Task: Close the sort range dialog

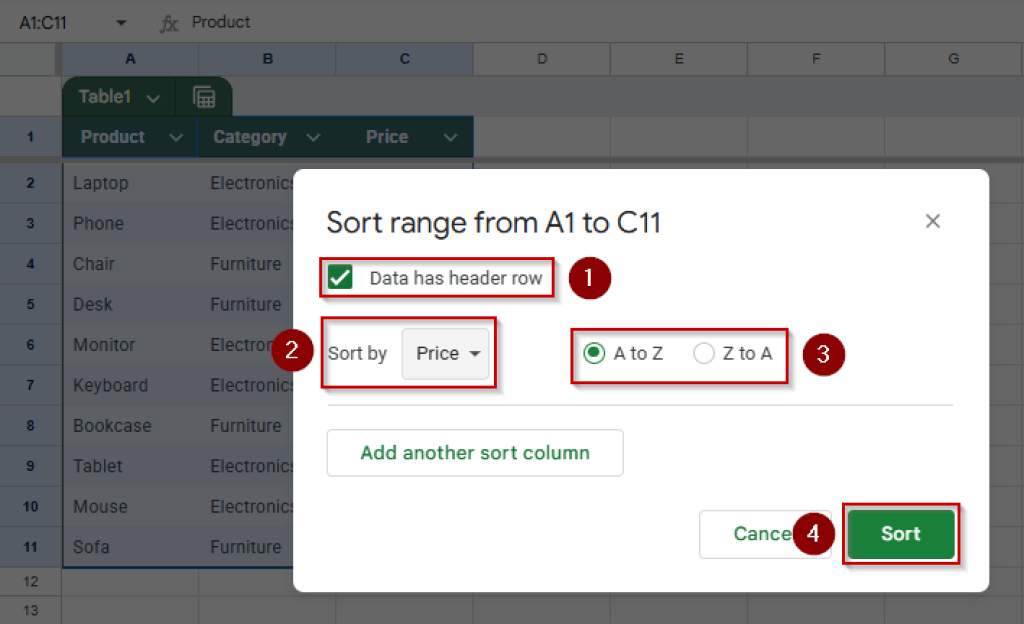Action: (x=932, y=221)
